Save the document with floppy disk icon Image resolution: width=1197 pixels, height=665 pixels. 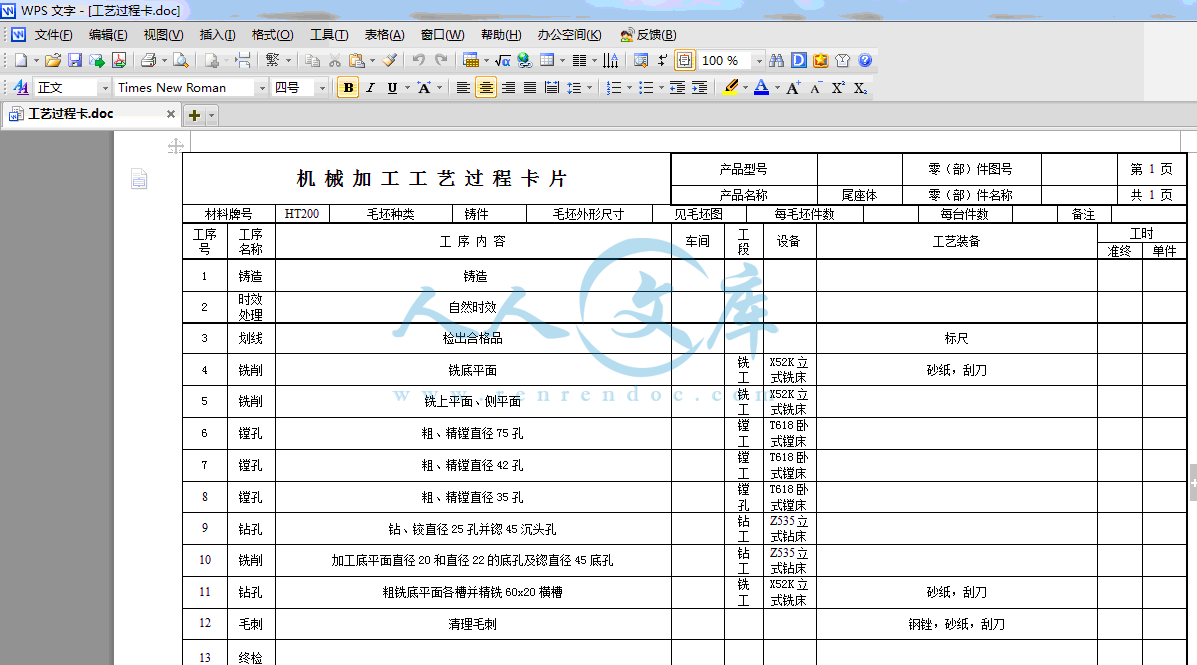tap(75, 60)
